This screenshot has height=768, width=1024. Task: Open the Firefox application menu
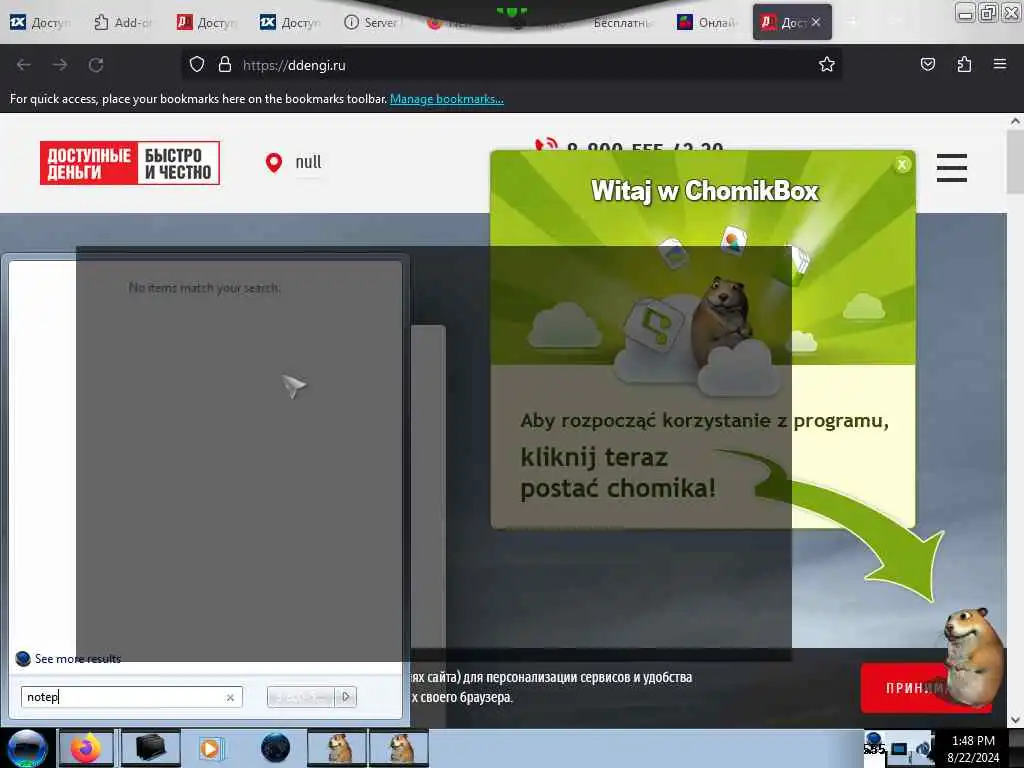point(999,64)
